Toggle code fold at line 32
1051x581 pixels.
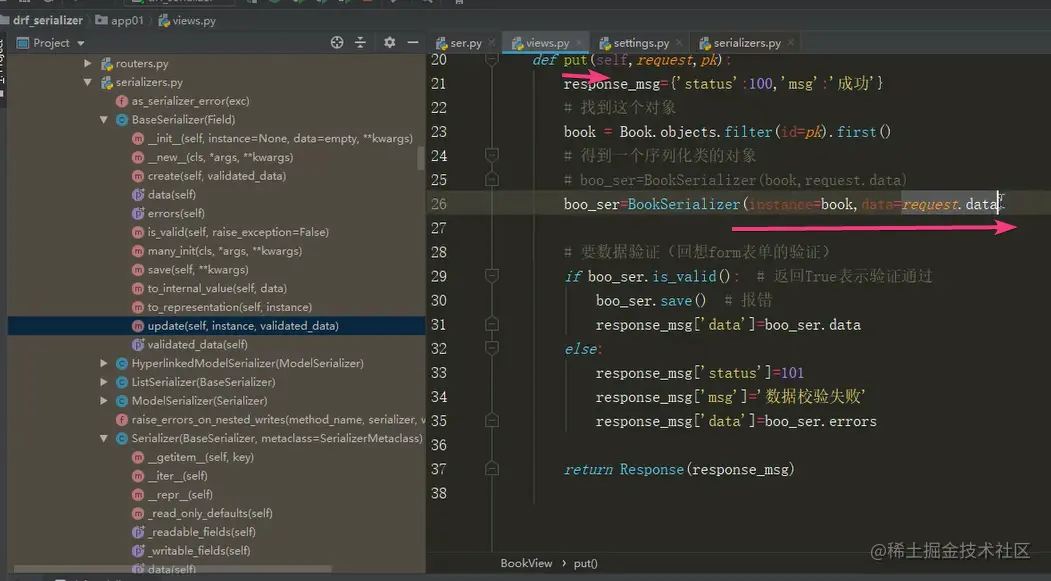(491, 348)
